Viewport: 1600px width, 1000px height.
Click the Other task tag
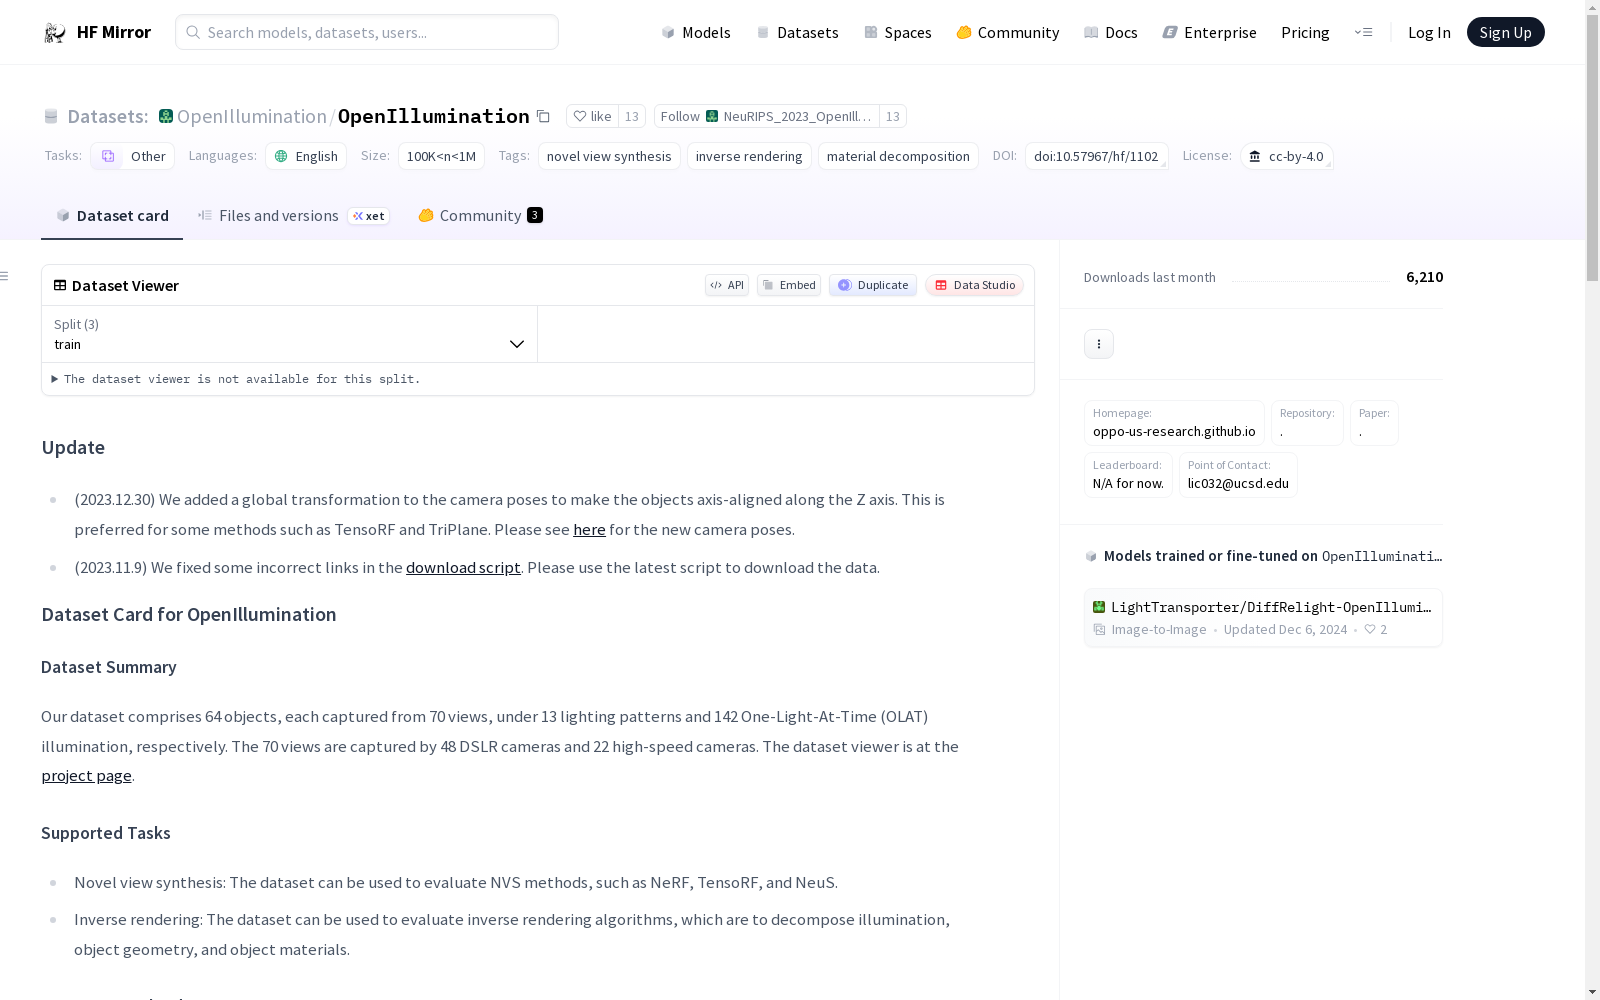click(x=133, y=156)
